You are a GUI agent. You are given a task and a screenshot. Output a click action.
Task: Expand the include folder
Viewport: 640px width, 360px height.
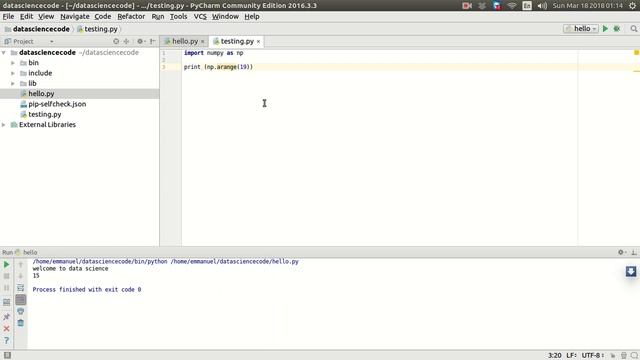(13, 73)
